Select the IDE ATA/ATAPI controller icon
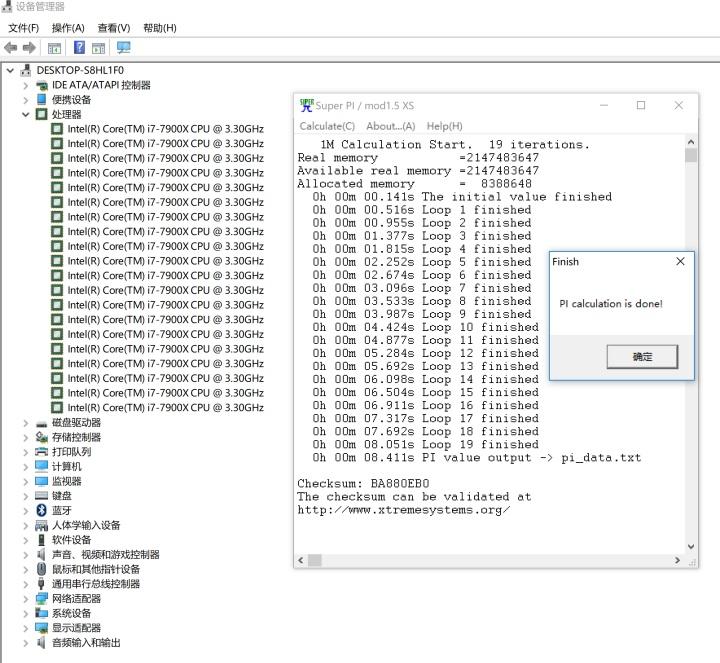Image resolution: width=720 pixels, height=663 pixels. point(41,85)
